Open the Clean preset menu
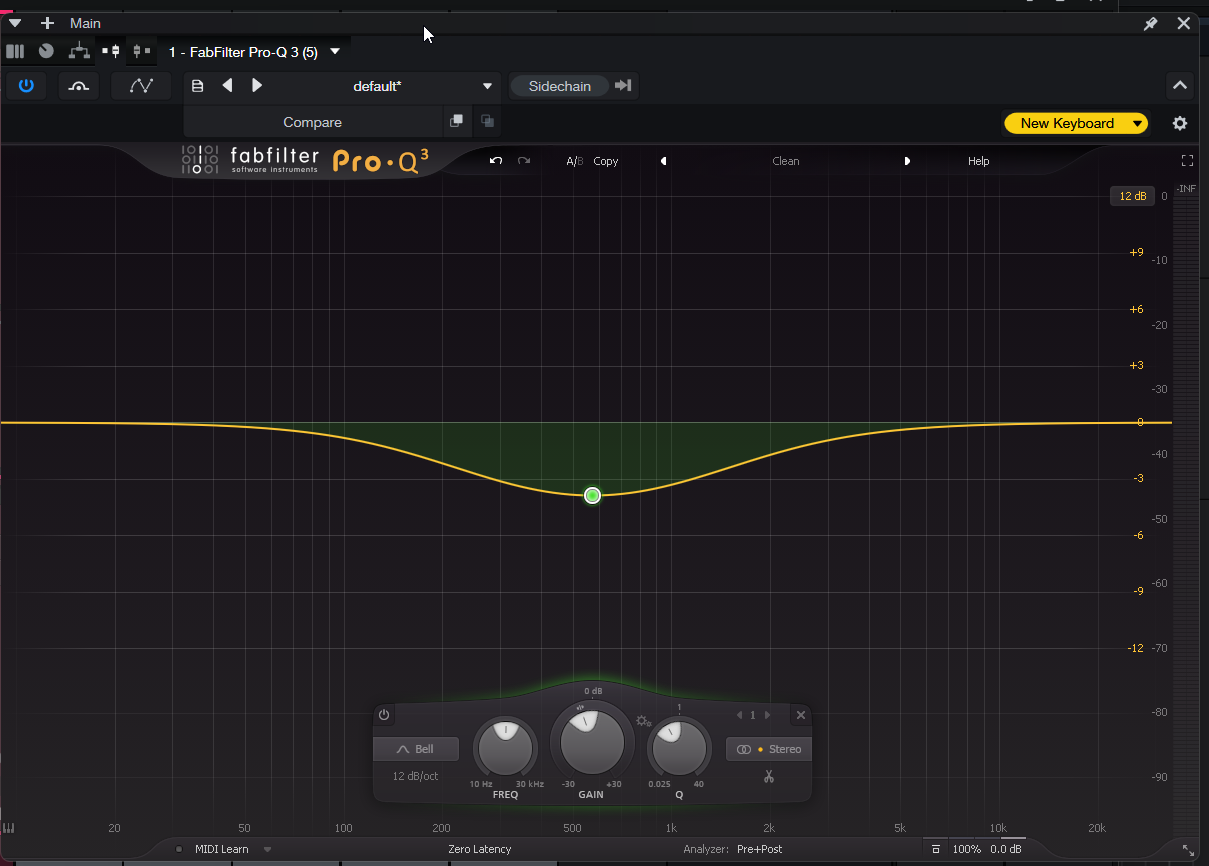 [x=786, y=161]
